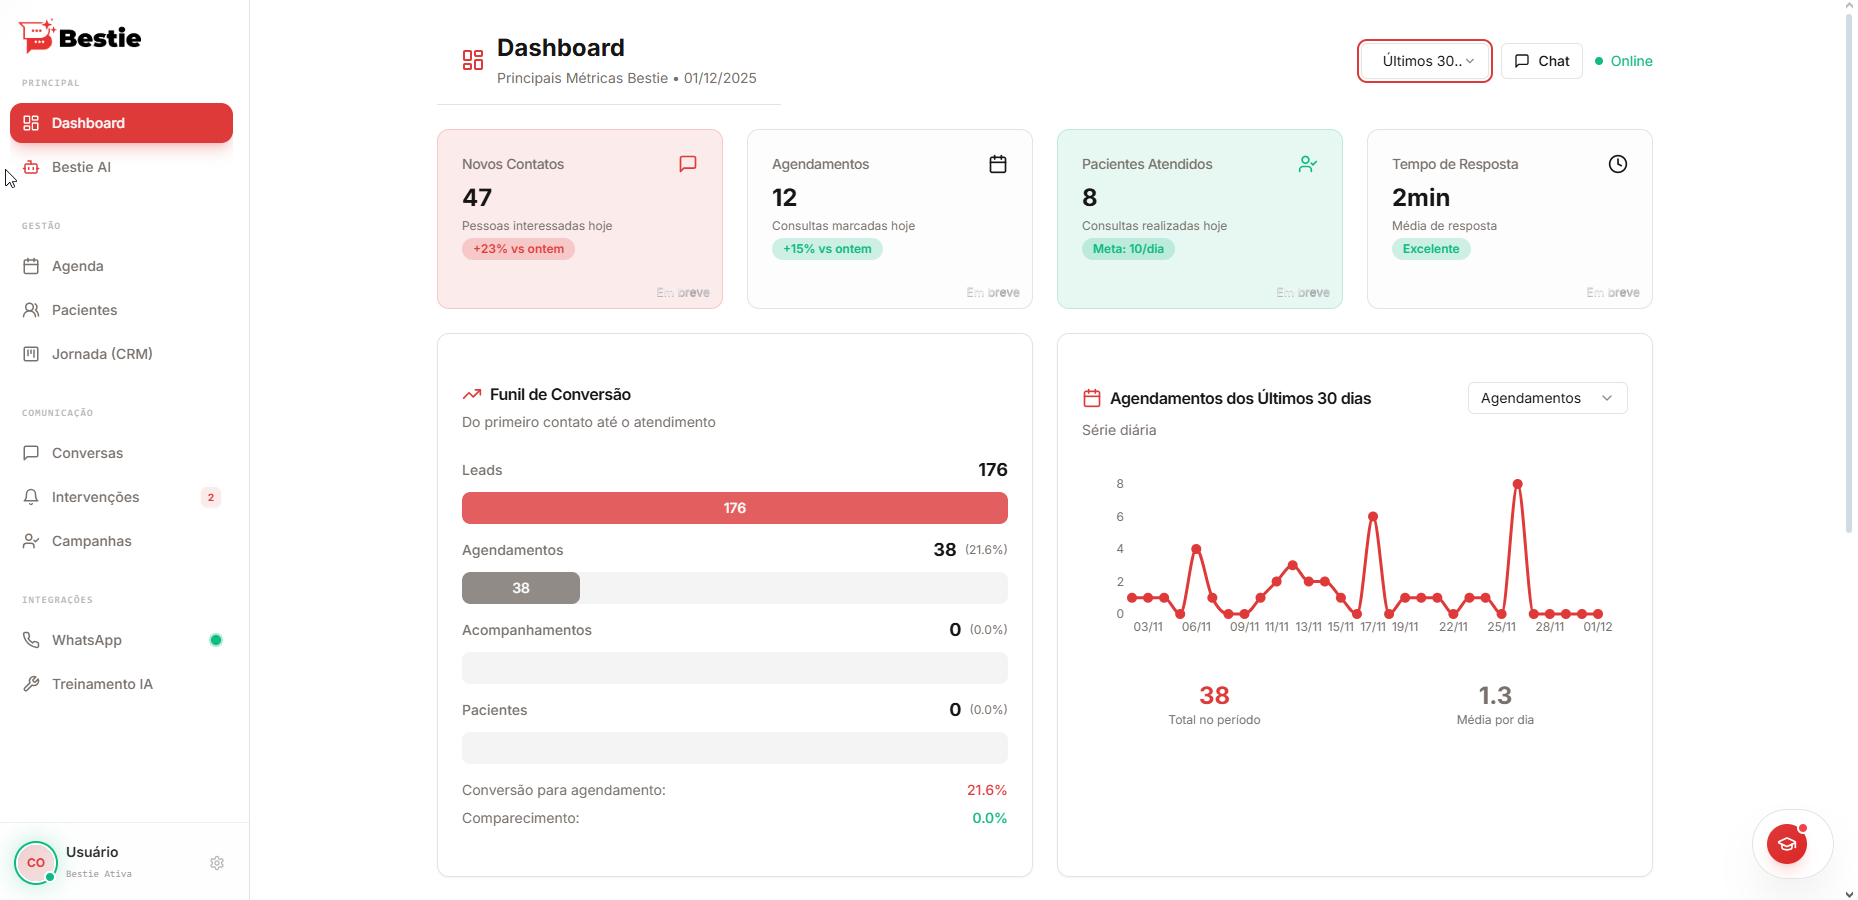Open the Agendamentos chart series dropdown
Image resolution: width=1858 pixels, height=900 pixels.
point(1546,398)
